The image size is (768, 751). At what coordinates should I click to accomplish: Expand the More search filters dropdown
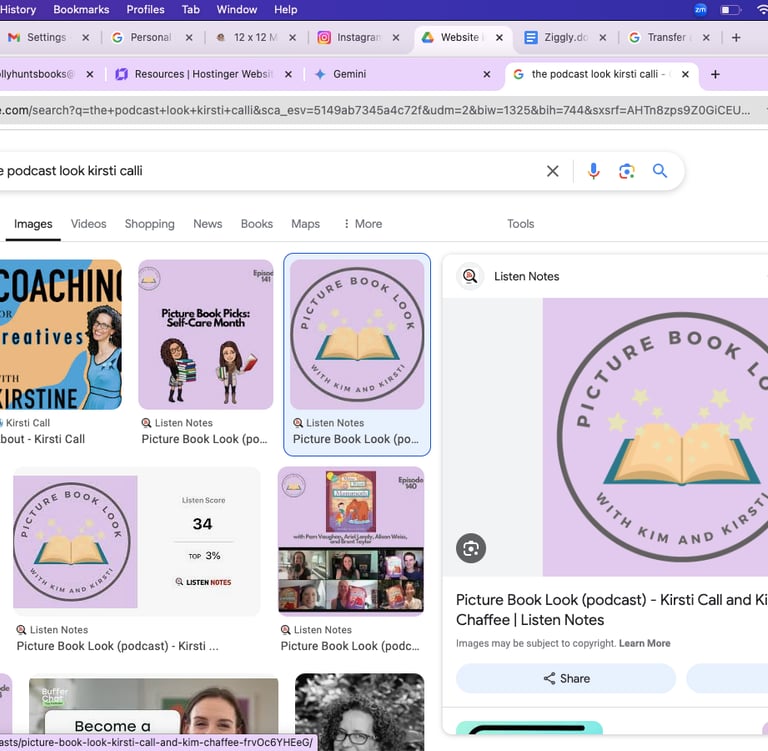(362, 224)
